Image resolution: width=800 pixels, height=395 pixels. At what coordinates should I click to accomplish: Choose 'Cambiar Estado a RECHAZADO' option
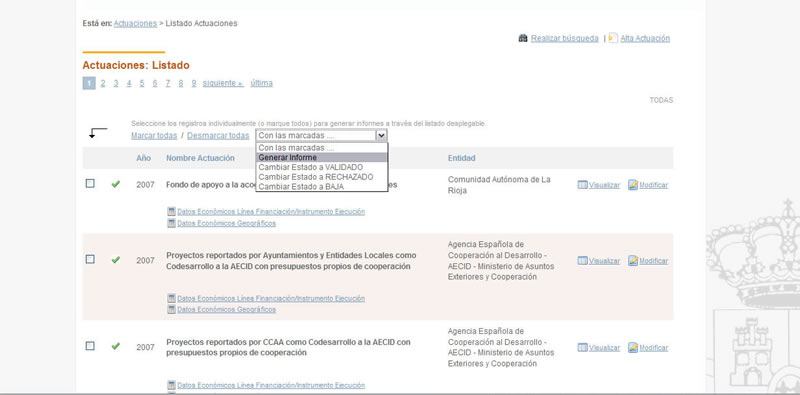(321, 177)
